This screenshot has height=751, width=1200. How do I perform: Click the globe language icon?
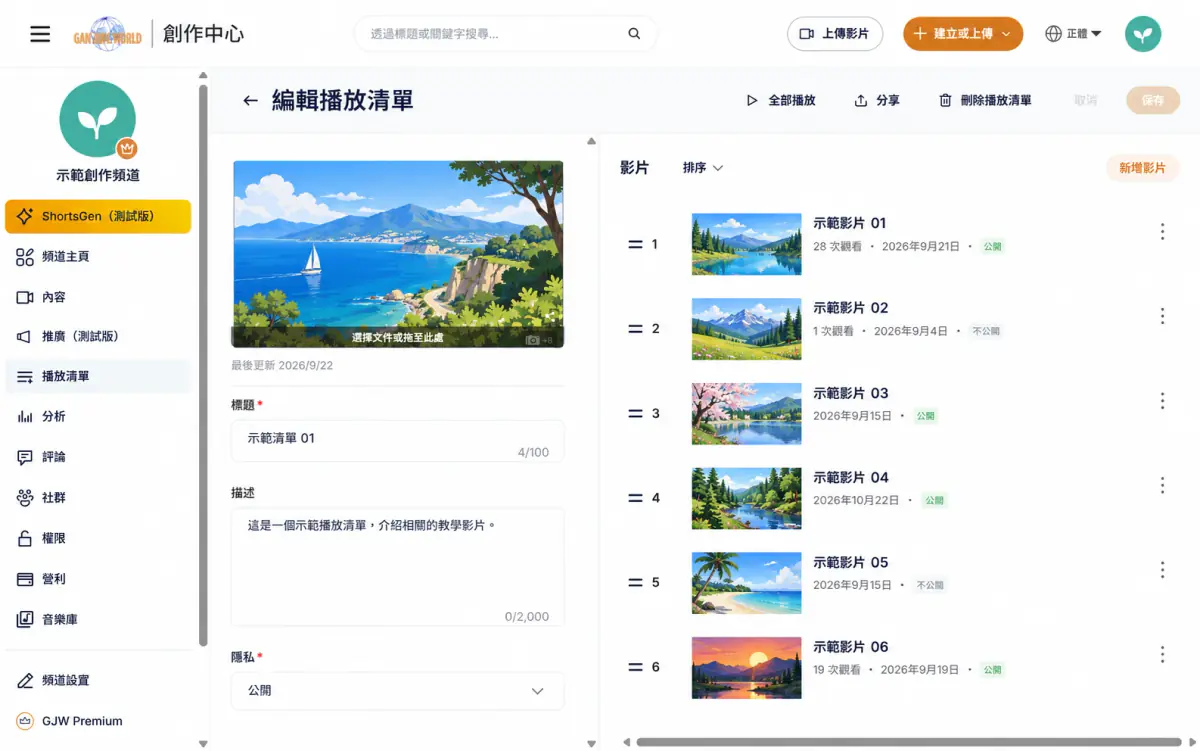click(1053, 34)
